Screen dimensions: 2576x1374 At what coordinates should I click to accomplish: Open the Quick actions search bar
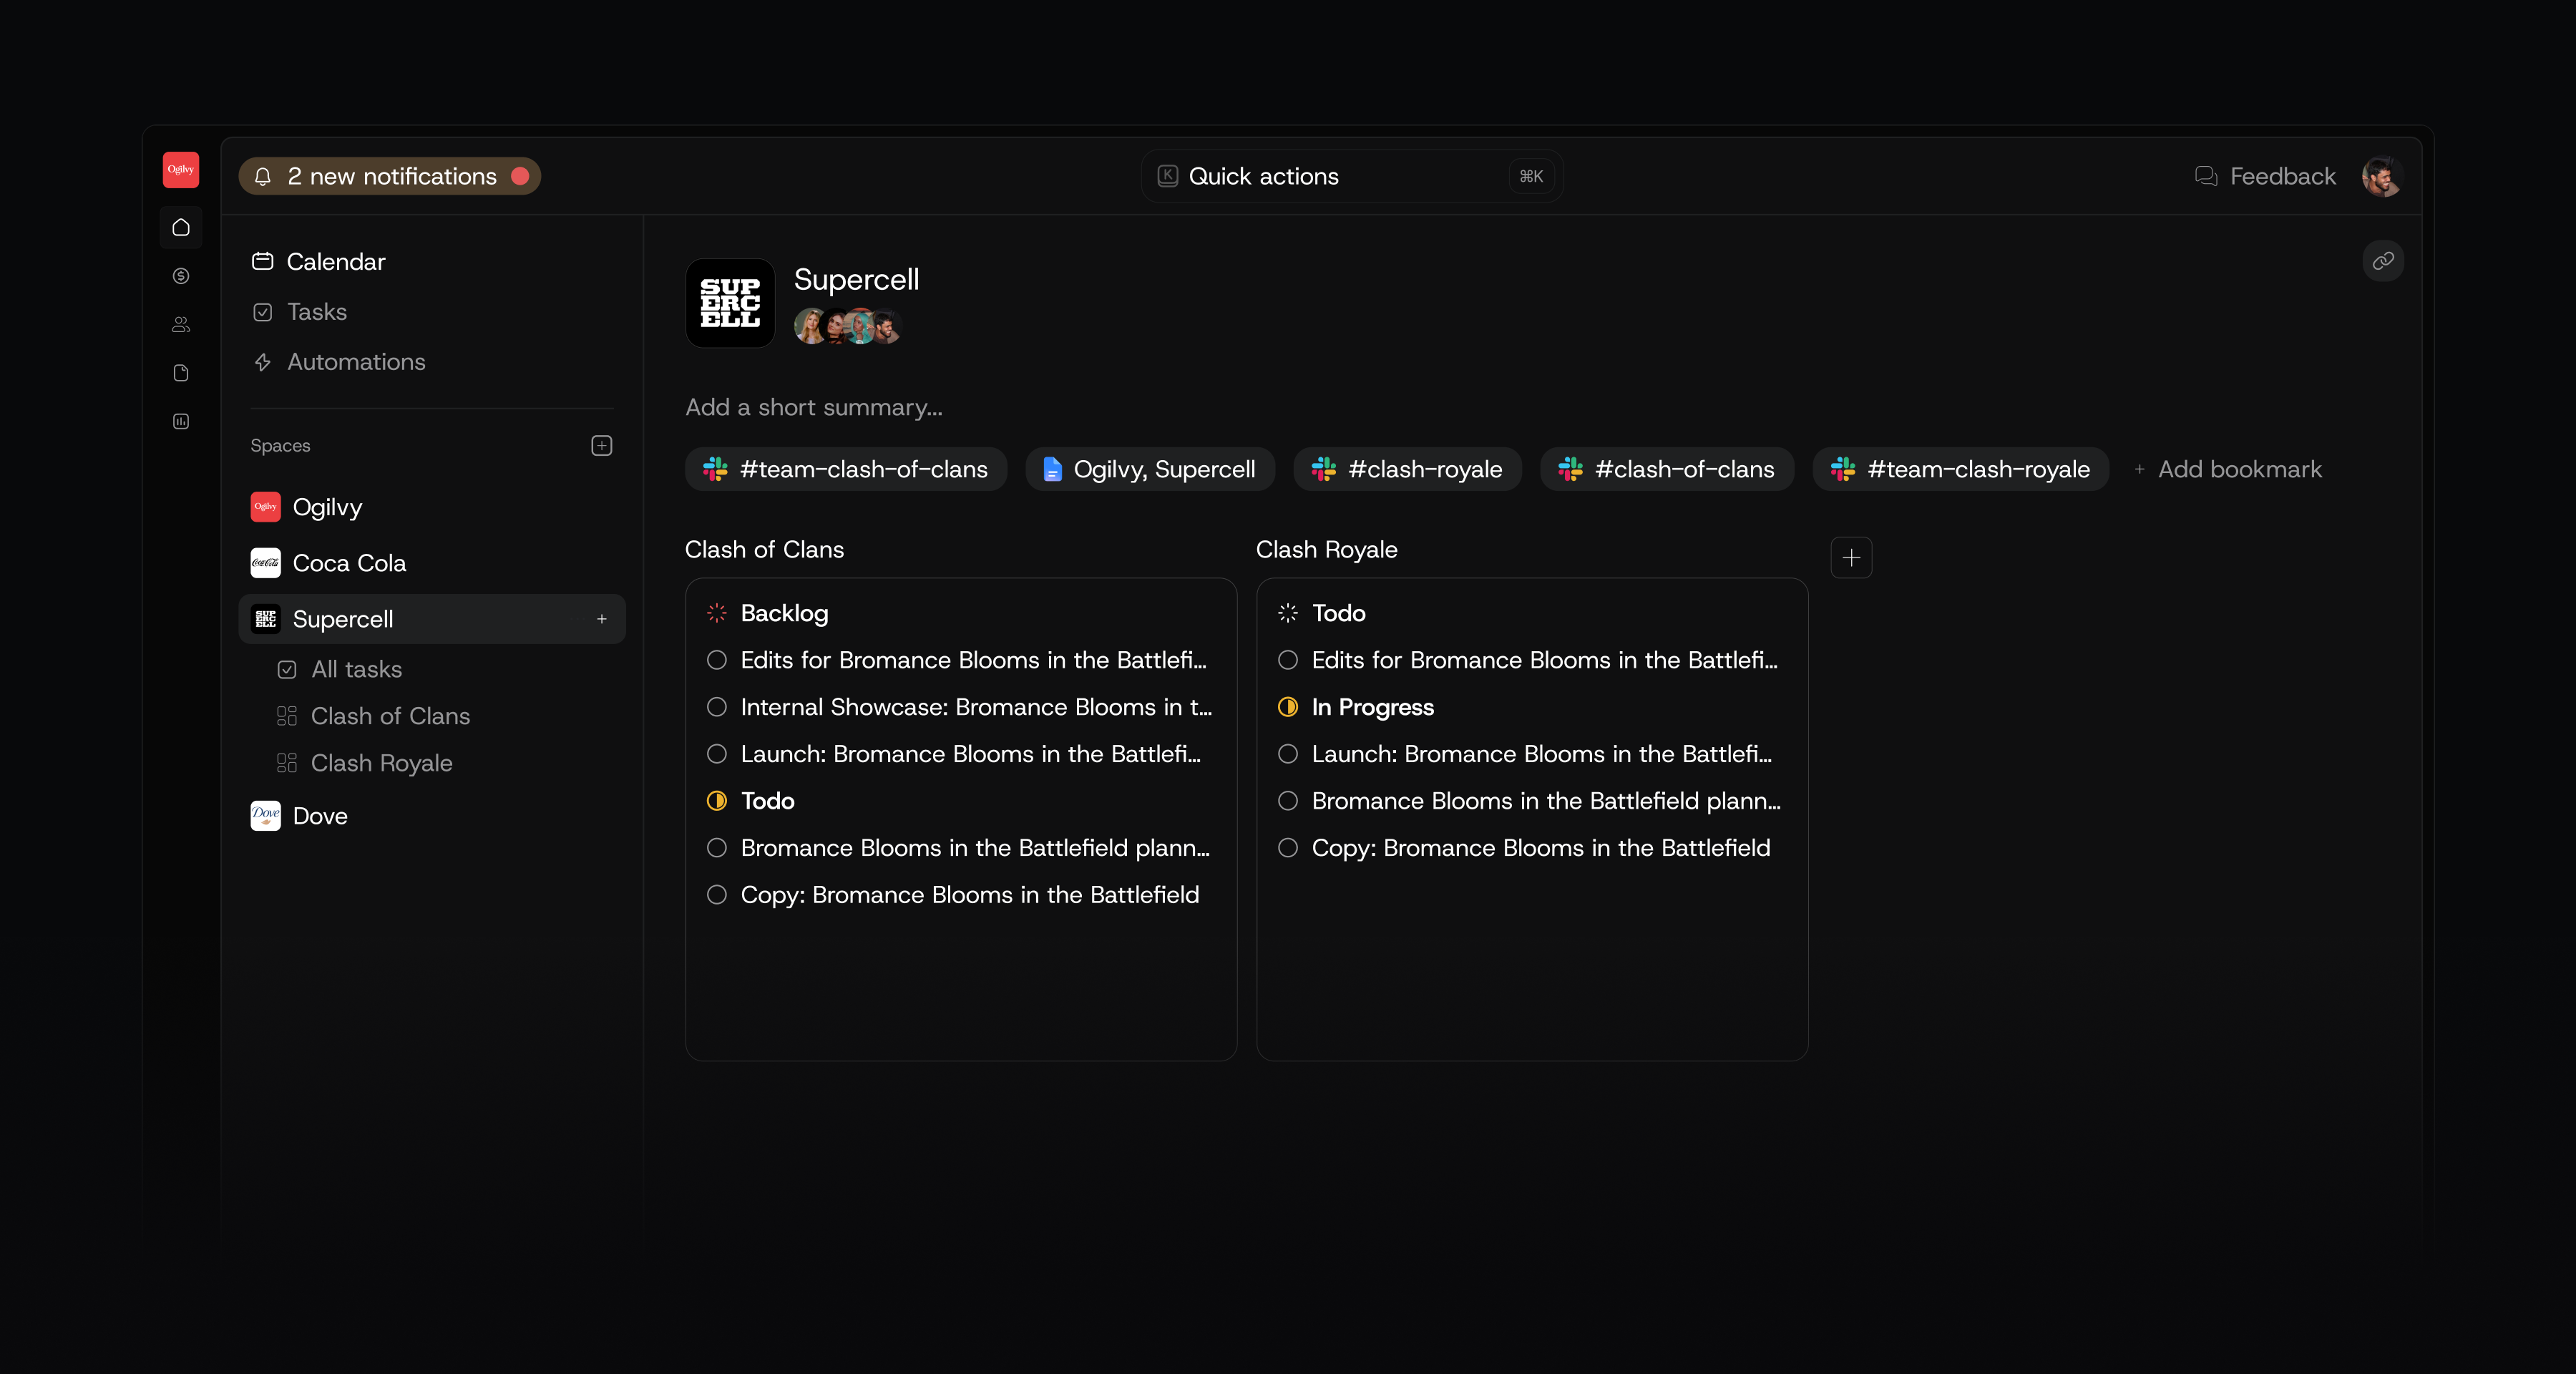(x=1353, y=177)
